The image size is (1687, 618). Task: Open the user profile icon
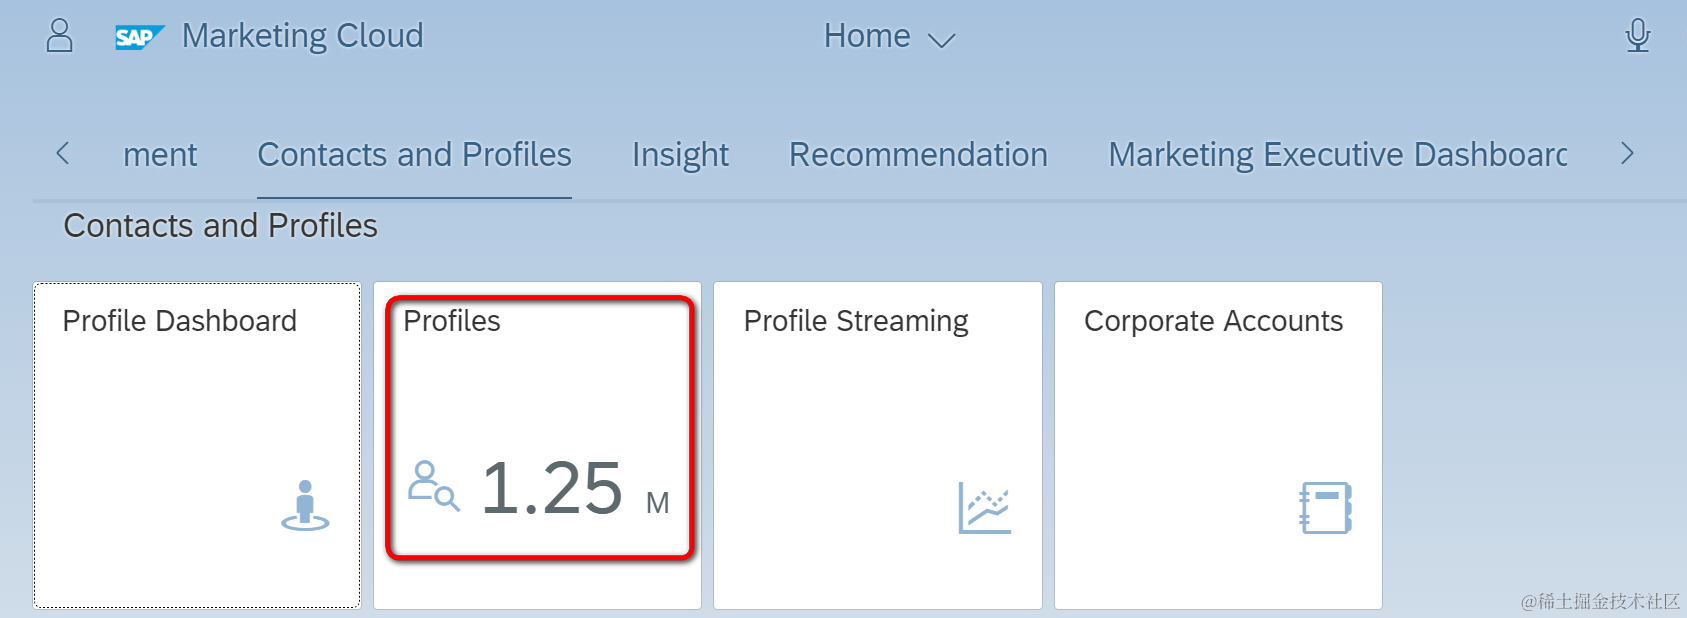point(60,35)
